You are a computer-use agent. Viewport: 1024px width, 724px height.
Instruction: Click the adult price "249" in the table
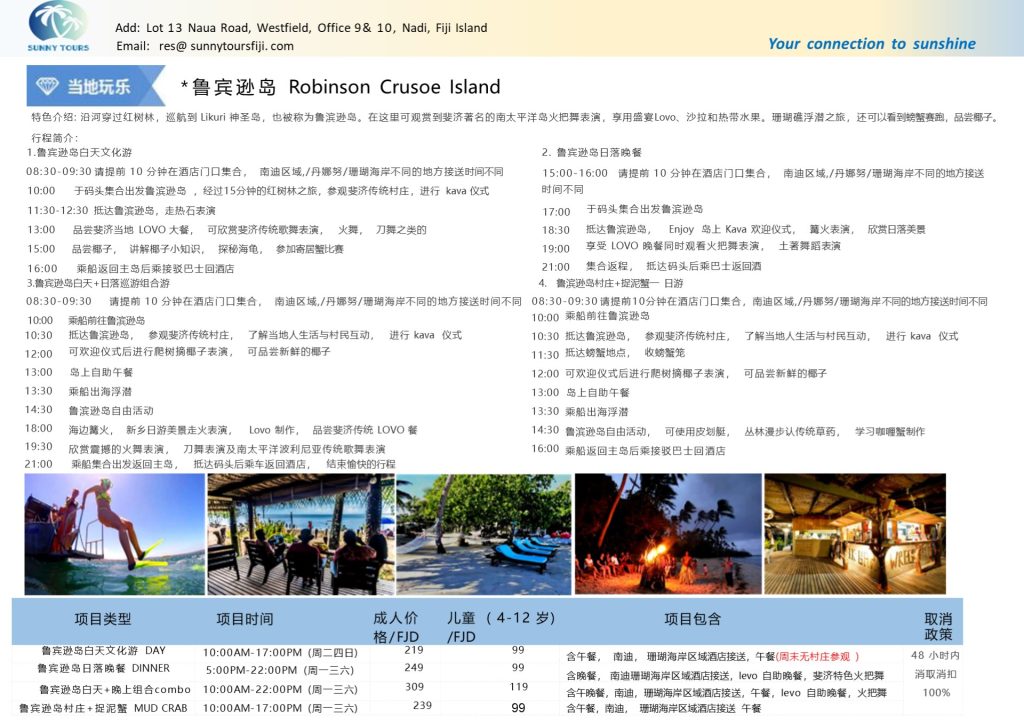coord(414,668)
